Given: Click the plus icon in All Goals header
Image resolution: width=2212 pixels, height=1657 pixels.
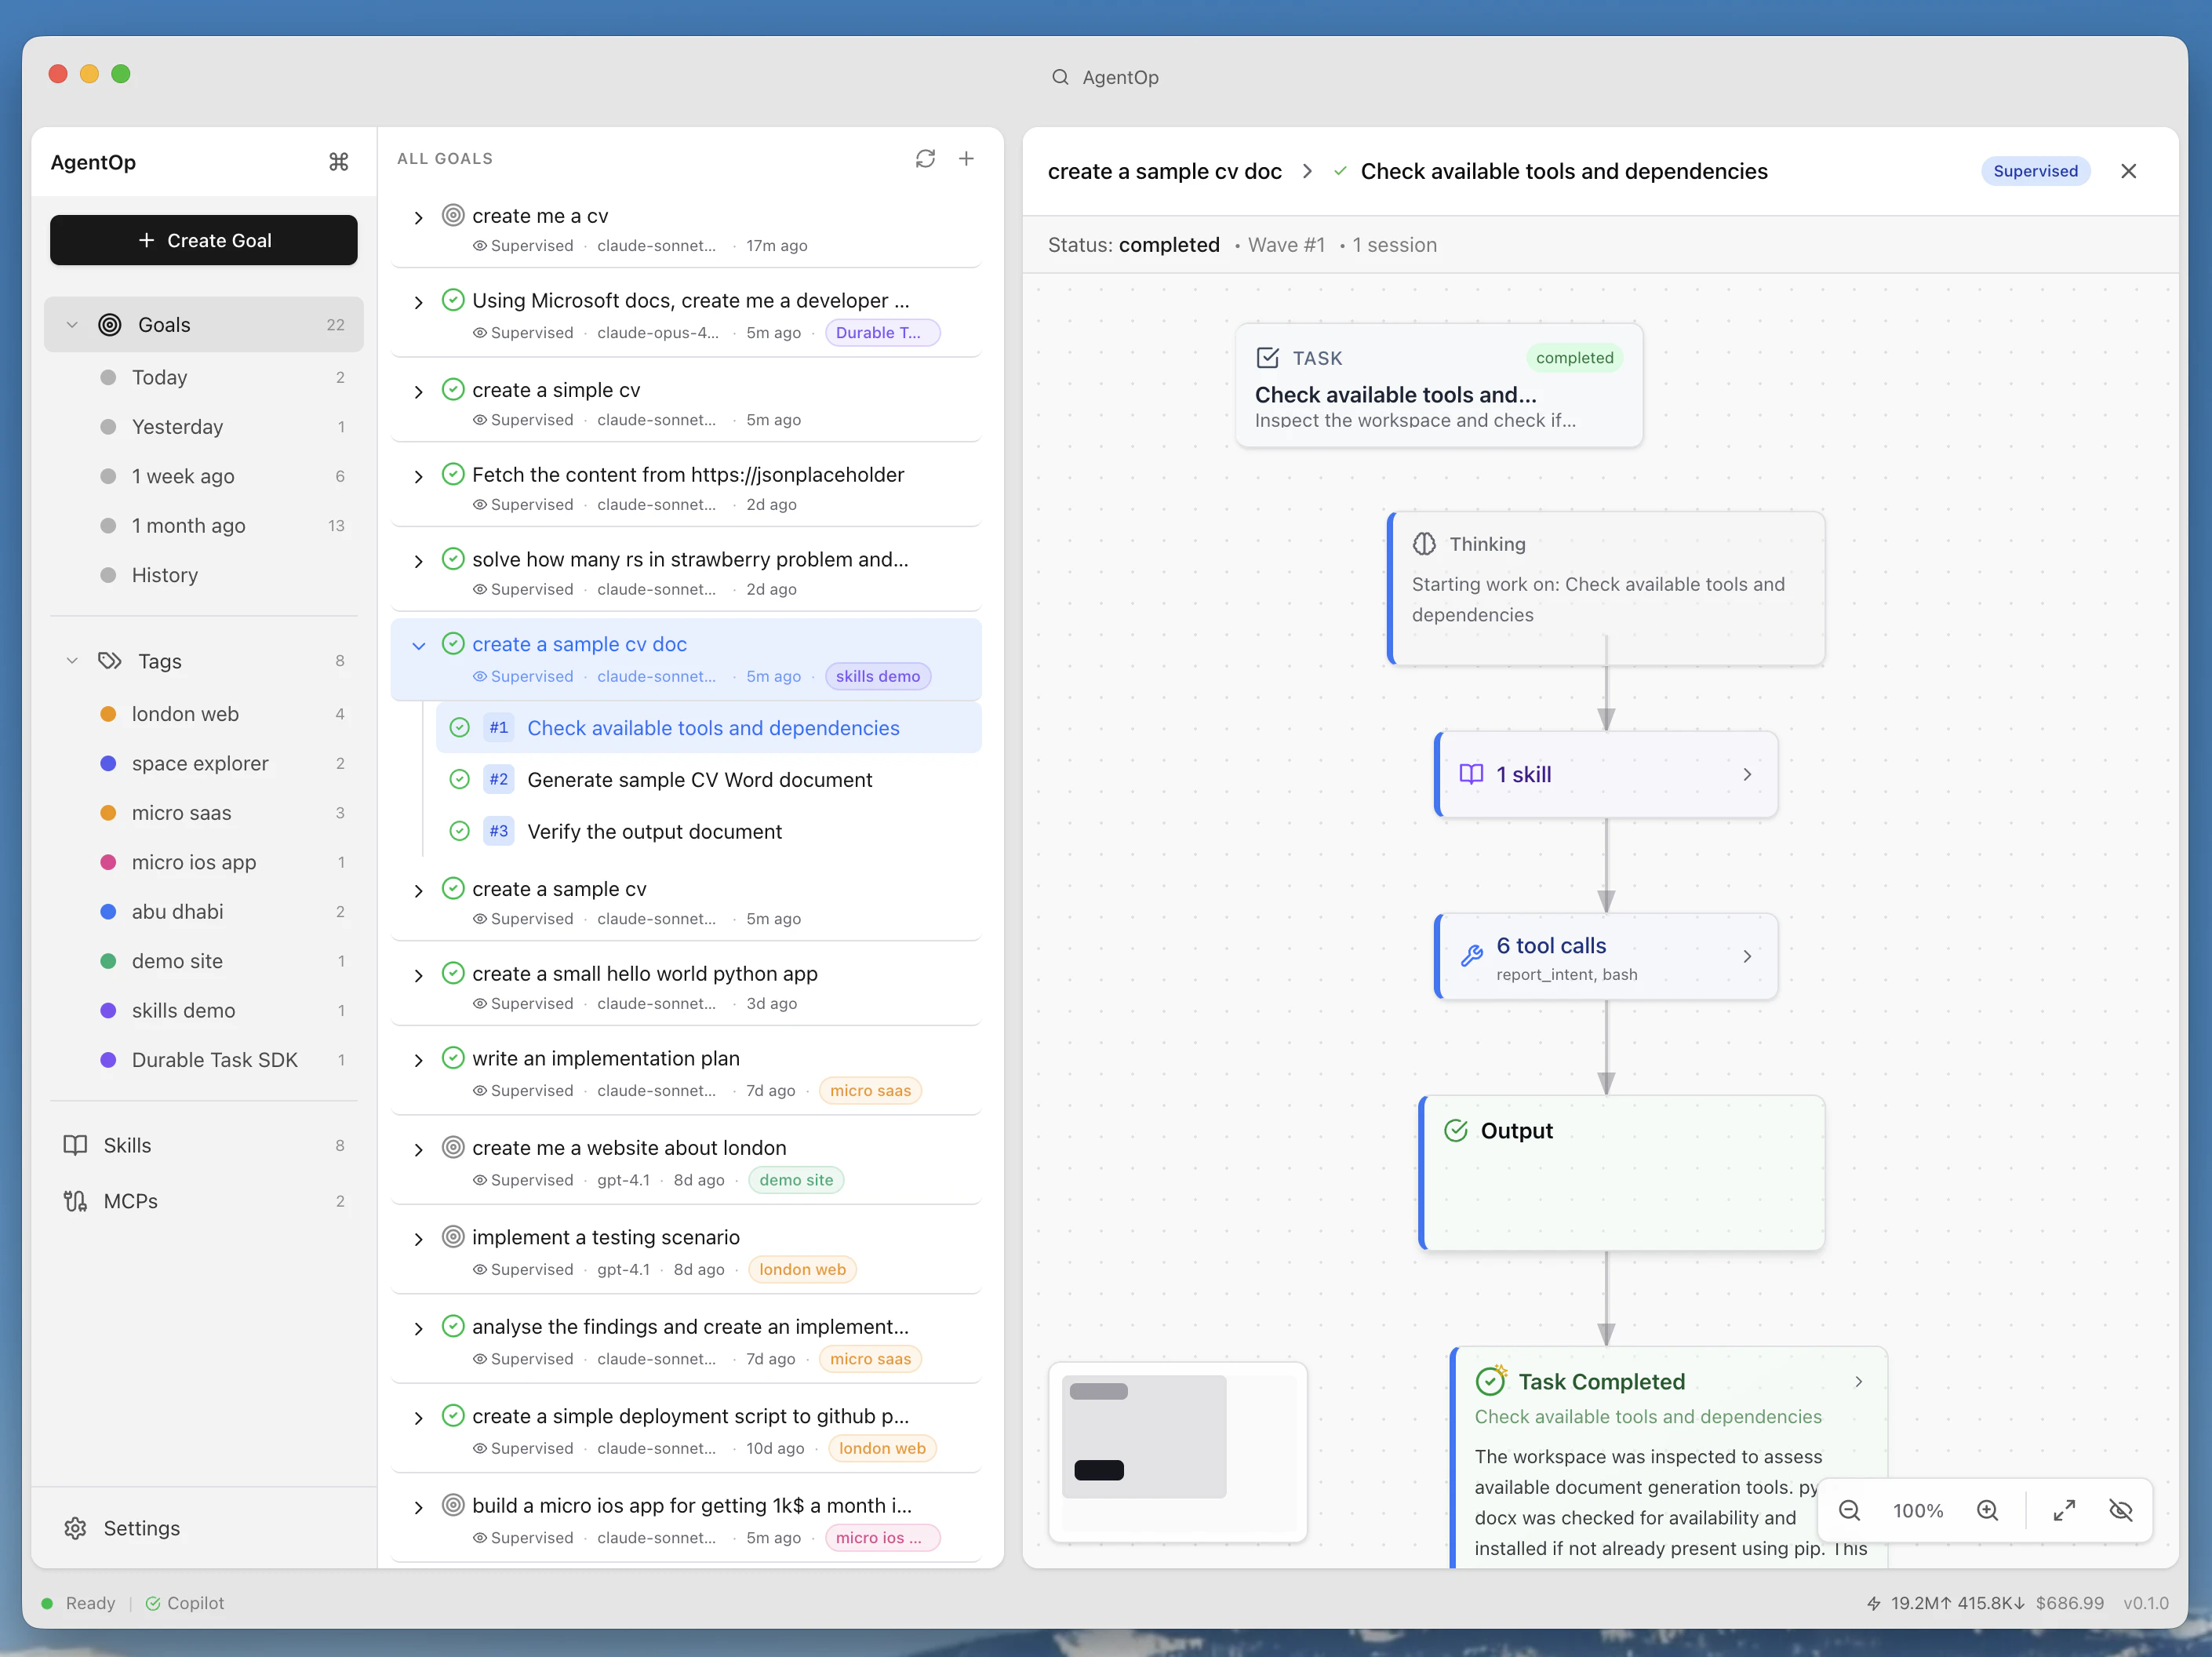Looking at the screenshot, I should (x=966, y=158).
